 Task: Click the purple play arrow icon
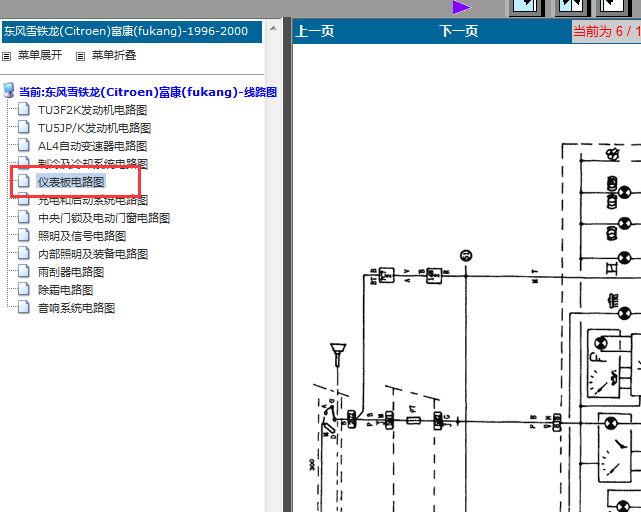[x=462, y=7]
